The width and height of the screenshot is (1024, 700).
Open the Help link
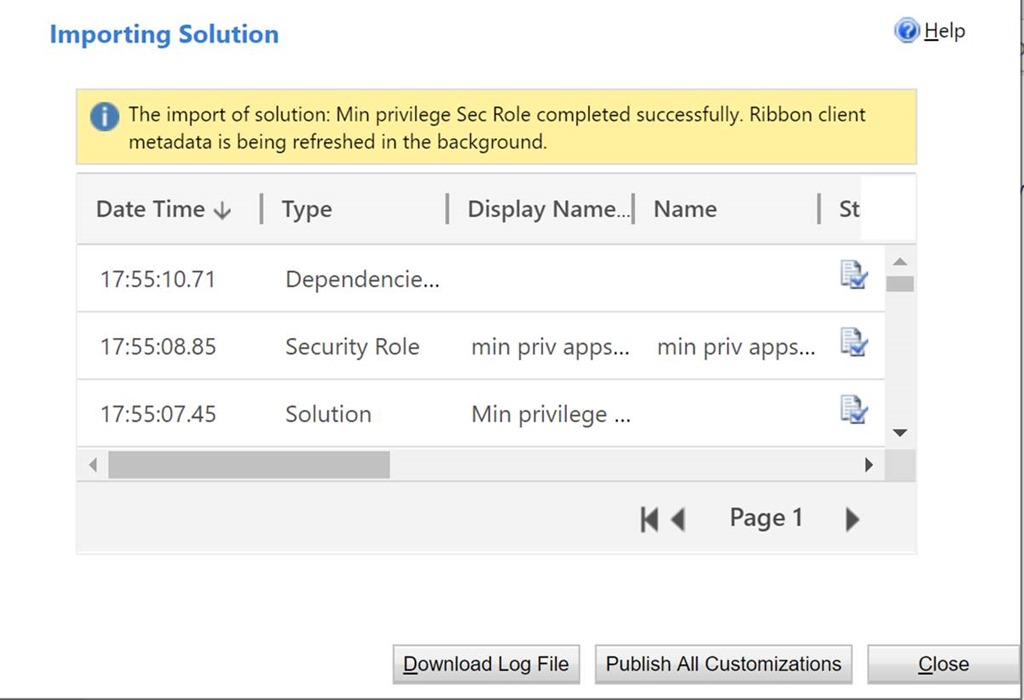[944, 31]
